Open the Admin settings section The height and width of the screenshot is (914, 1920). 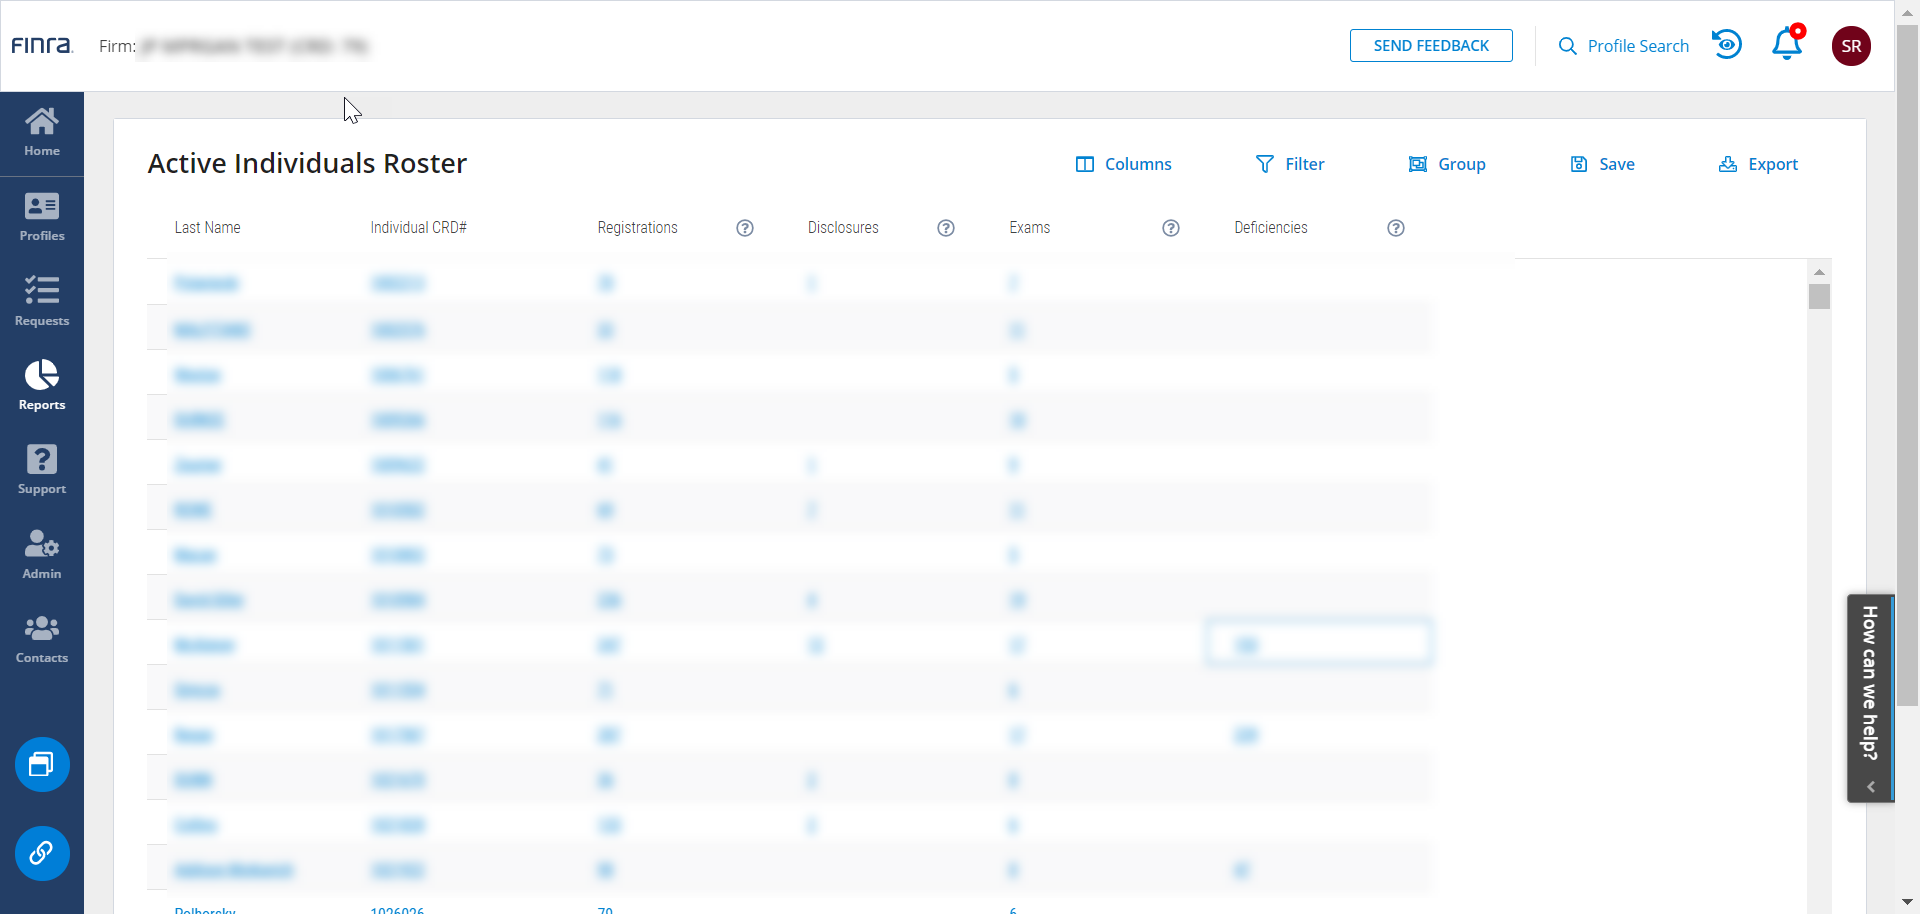click(x=42, y=554)
